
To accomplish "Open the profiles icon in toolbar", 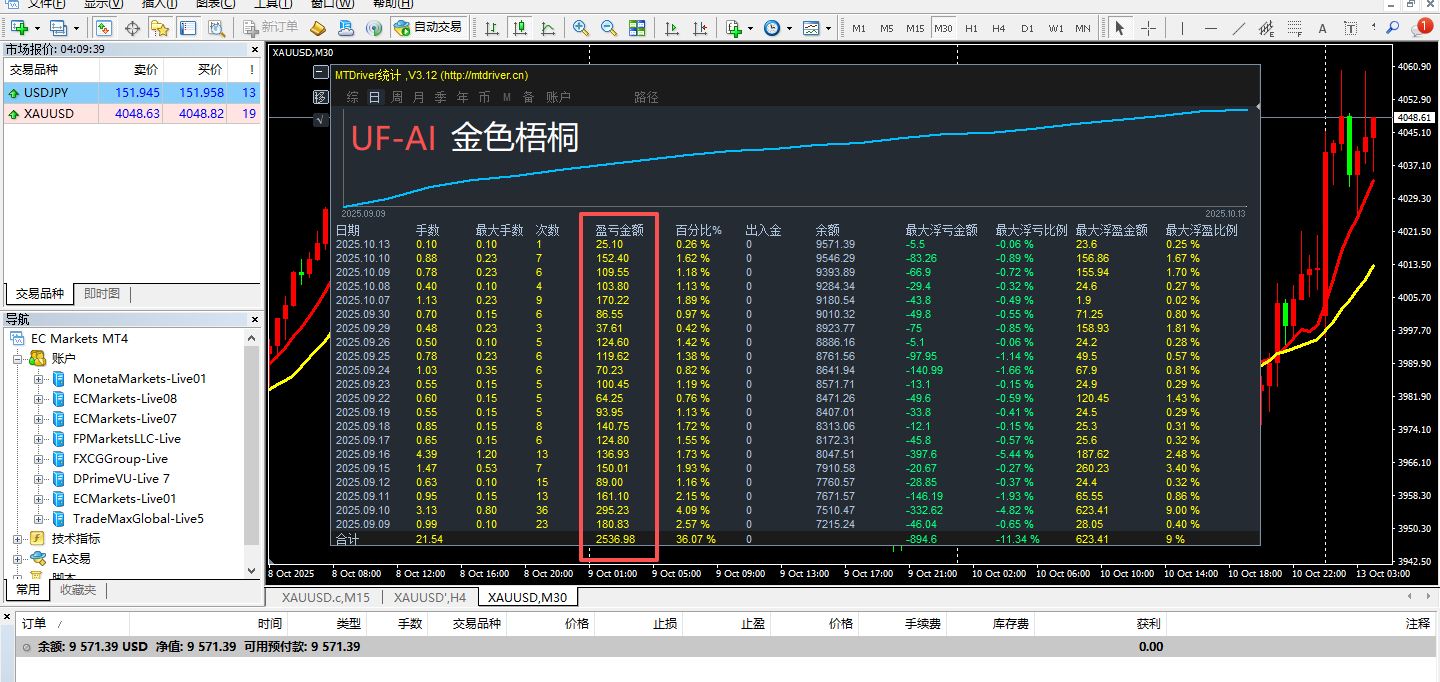I will (59, 28).
